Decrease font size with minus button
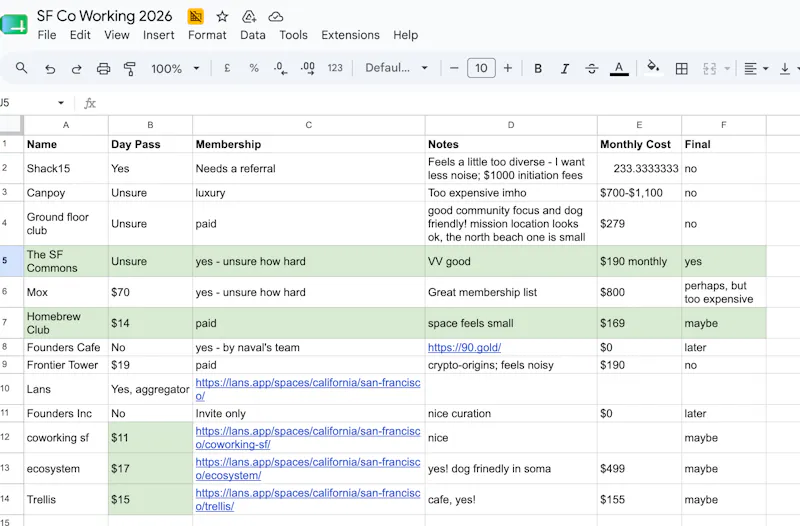Screen dimensions: 800x526 [x=454, y=68]
